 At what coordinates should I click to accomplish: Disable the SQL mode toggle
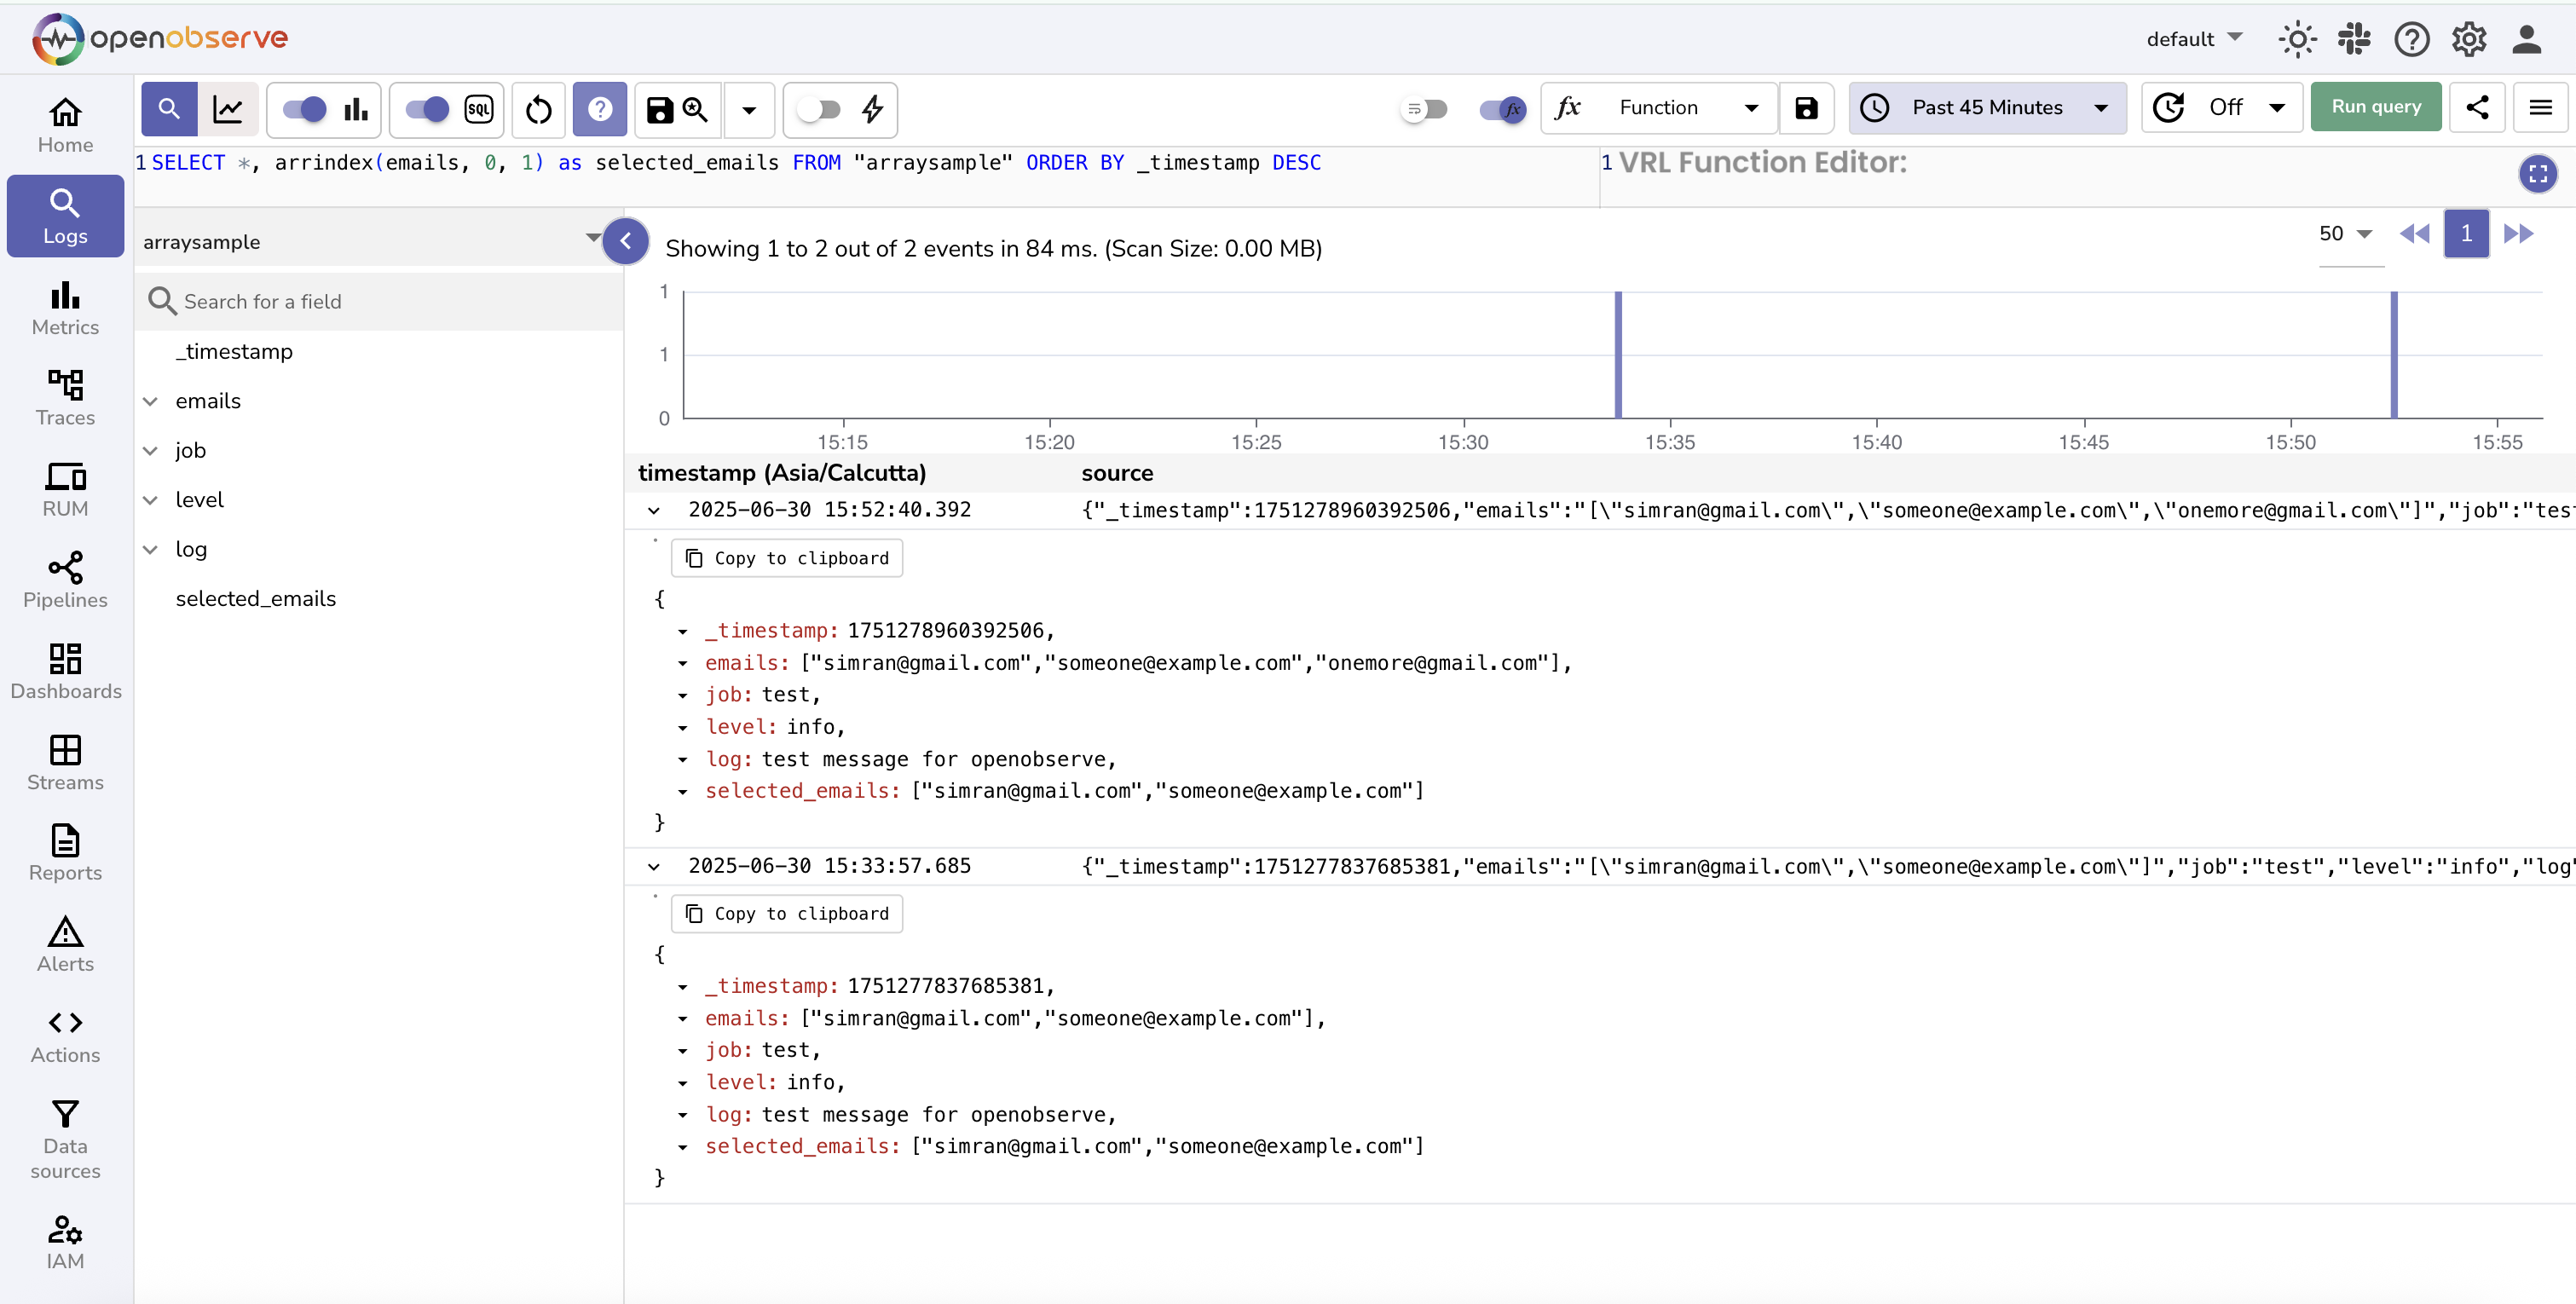427,109
